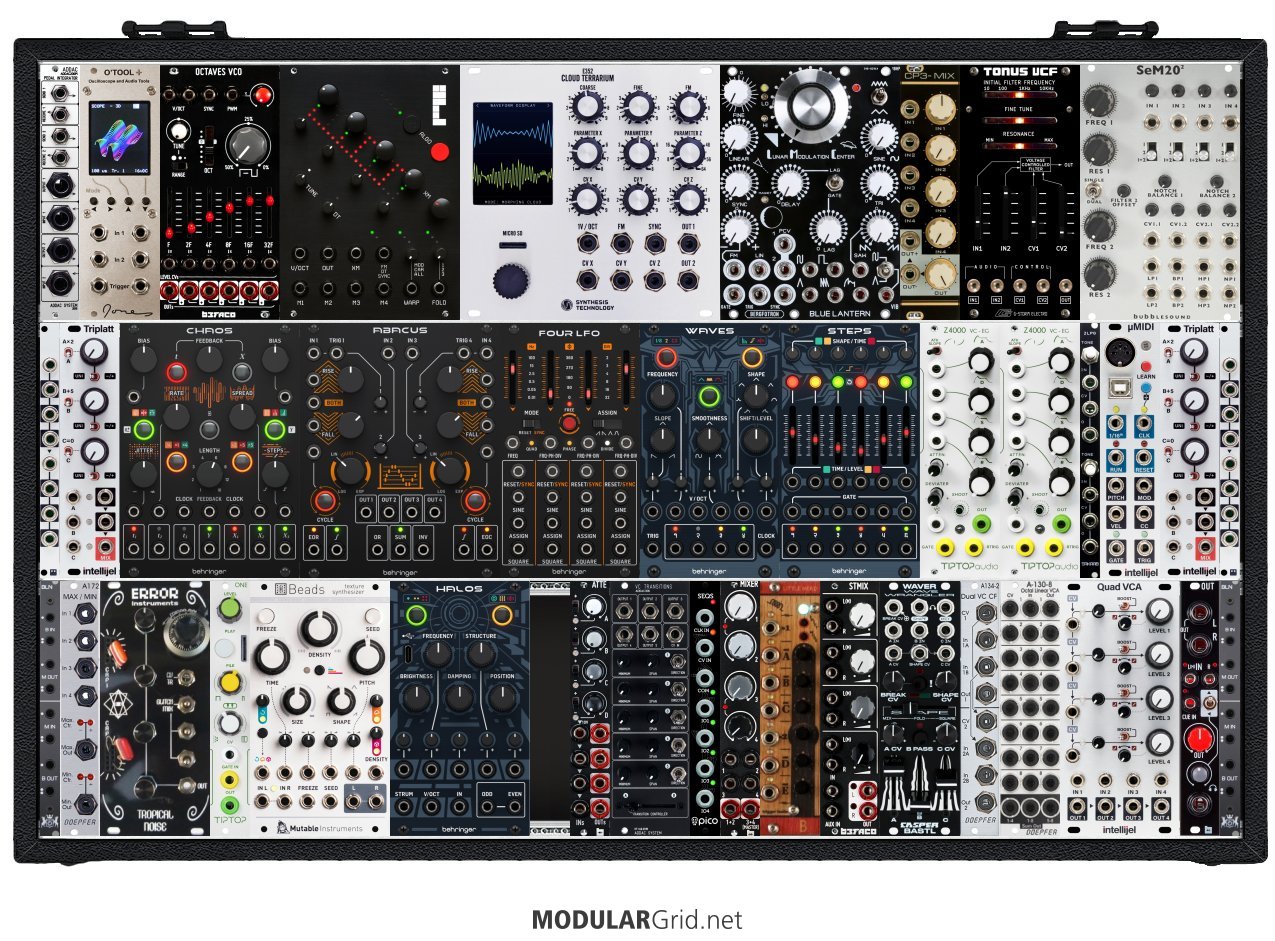
Task: Click the FREQ 1 knob on SeM20
Action: click(x=1098, y=102)
